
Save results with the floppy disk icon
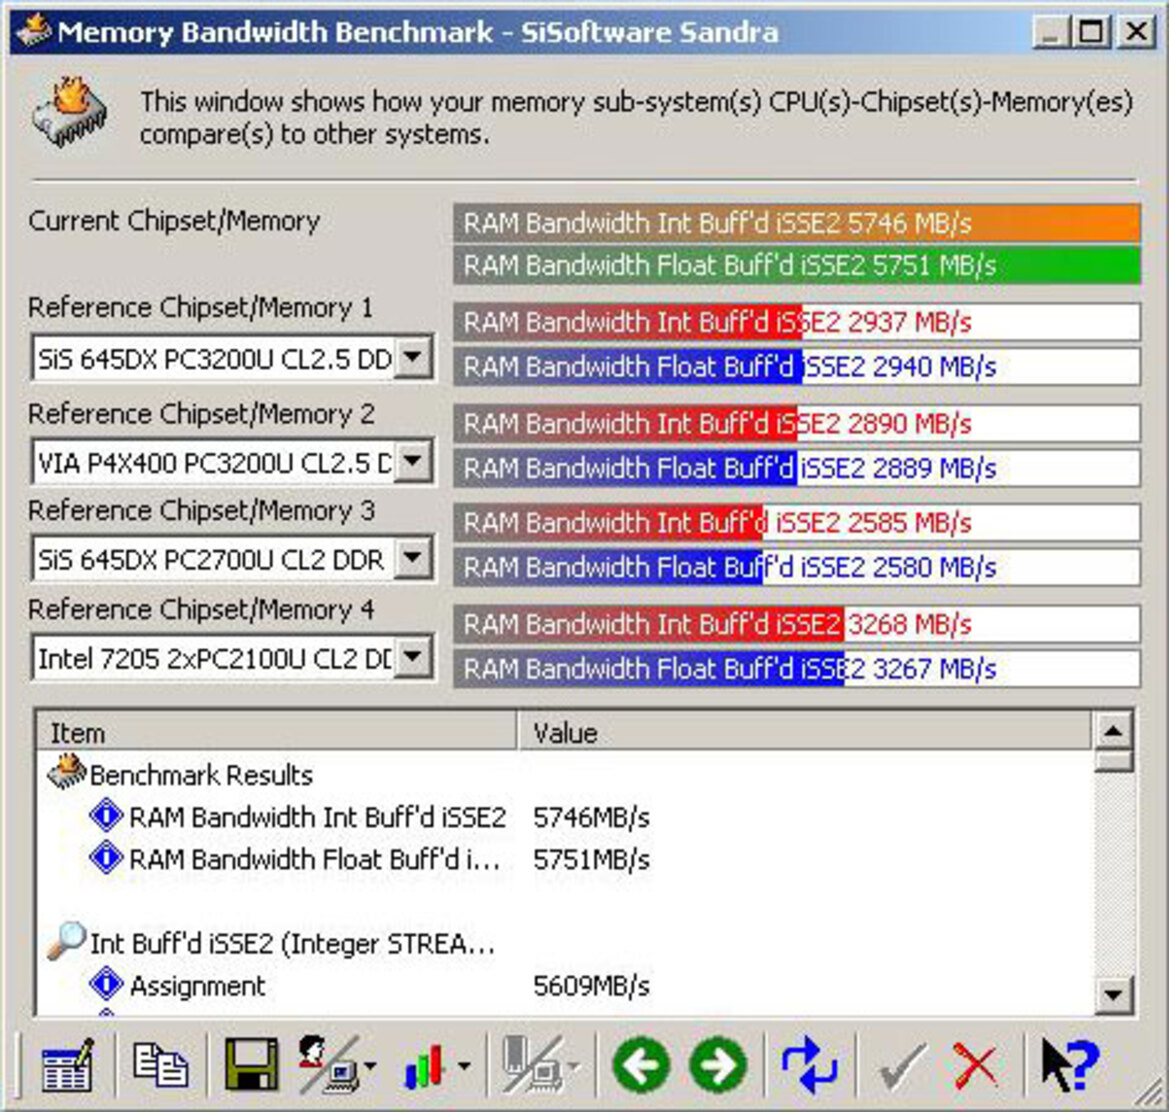pos(251,1065)
